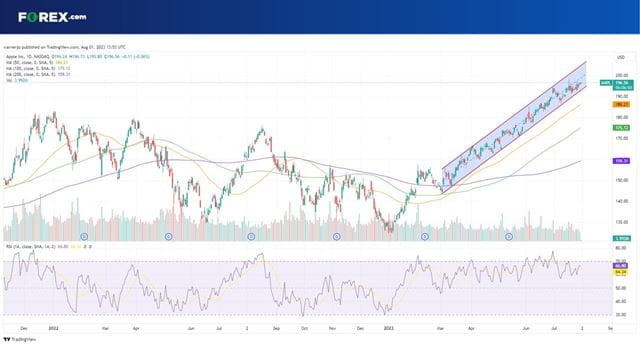Viewport: 640px width, 360px height.
Task: Open the USD currency label on price axis
Action: 621,57
